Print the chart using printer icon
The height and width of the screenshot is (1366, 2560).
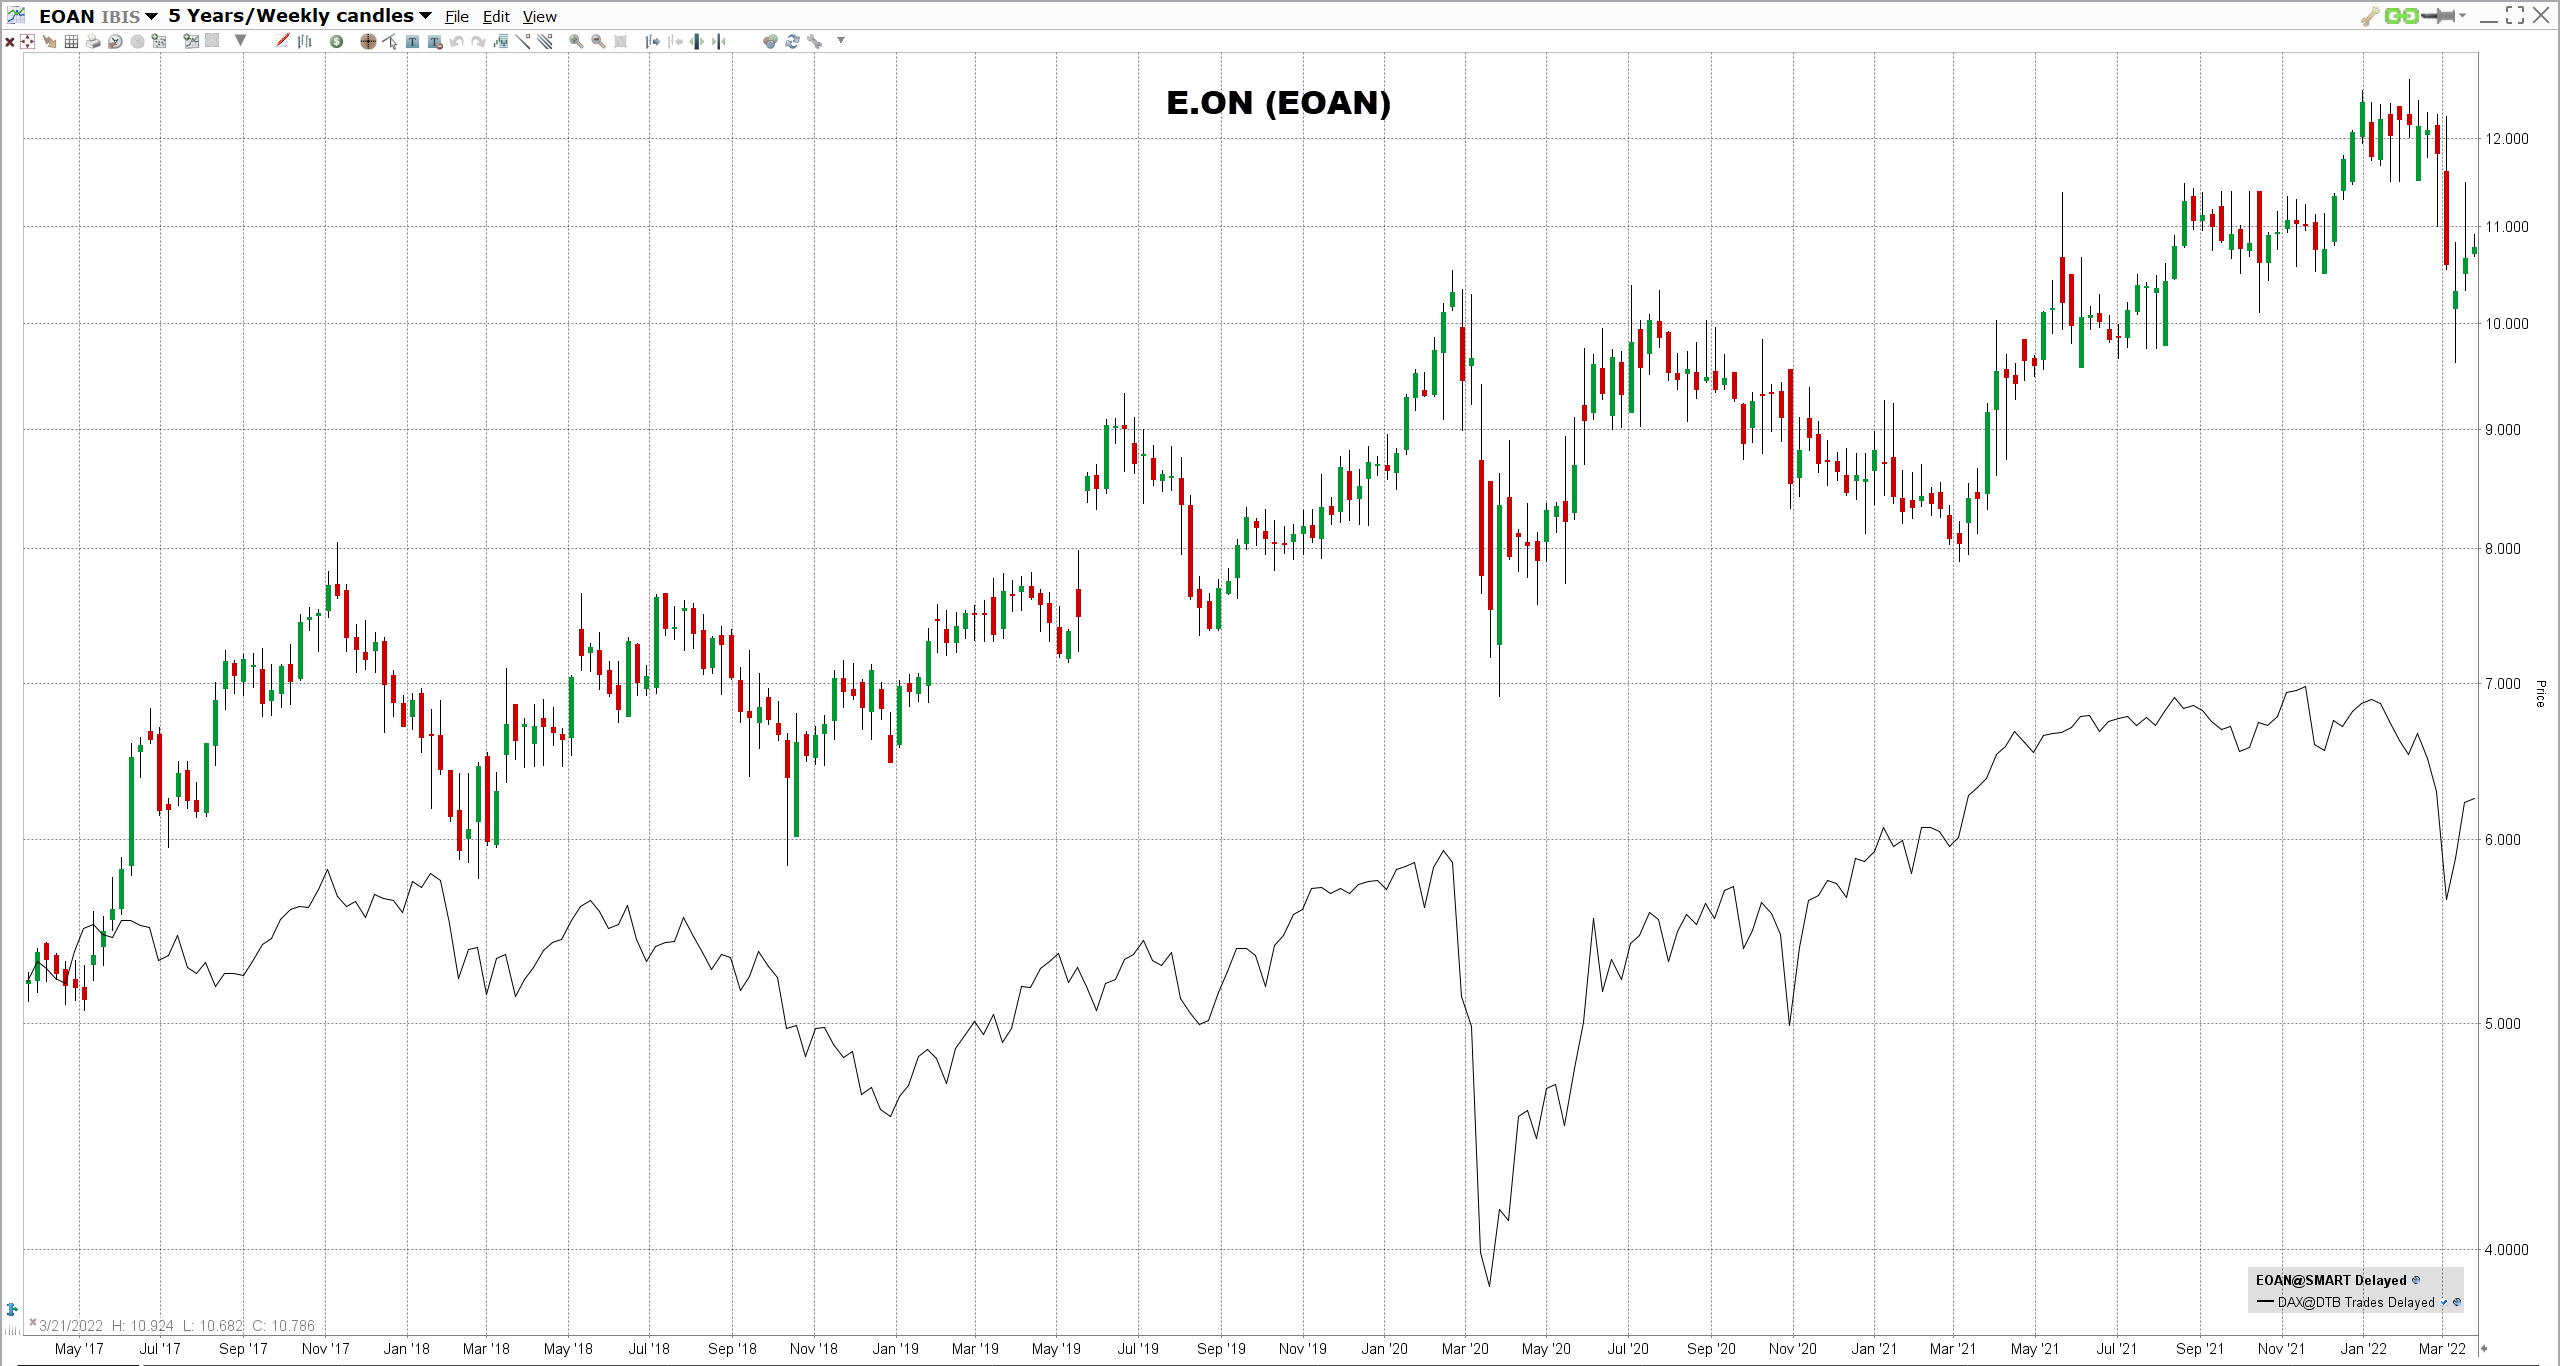(93, 41)
